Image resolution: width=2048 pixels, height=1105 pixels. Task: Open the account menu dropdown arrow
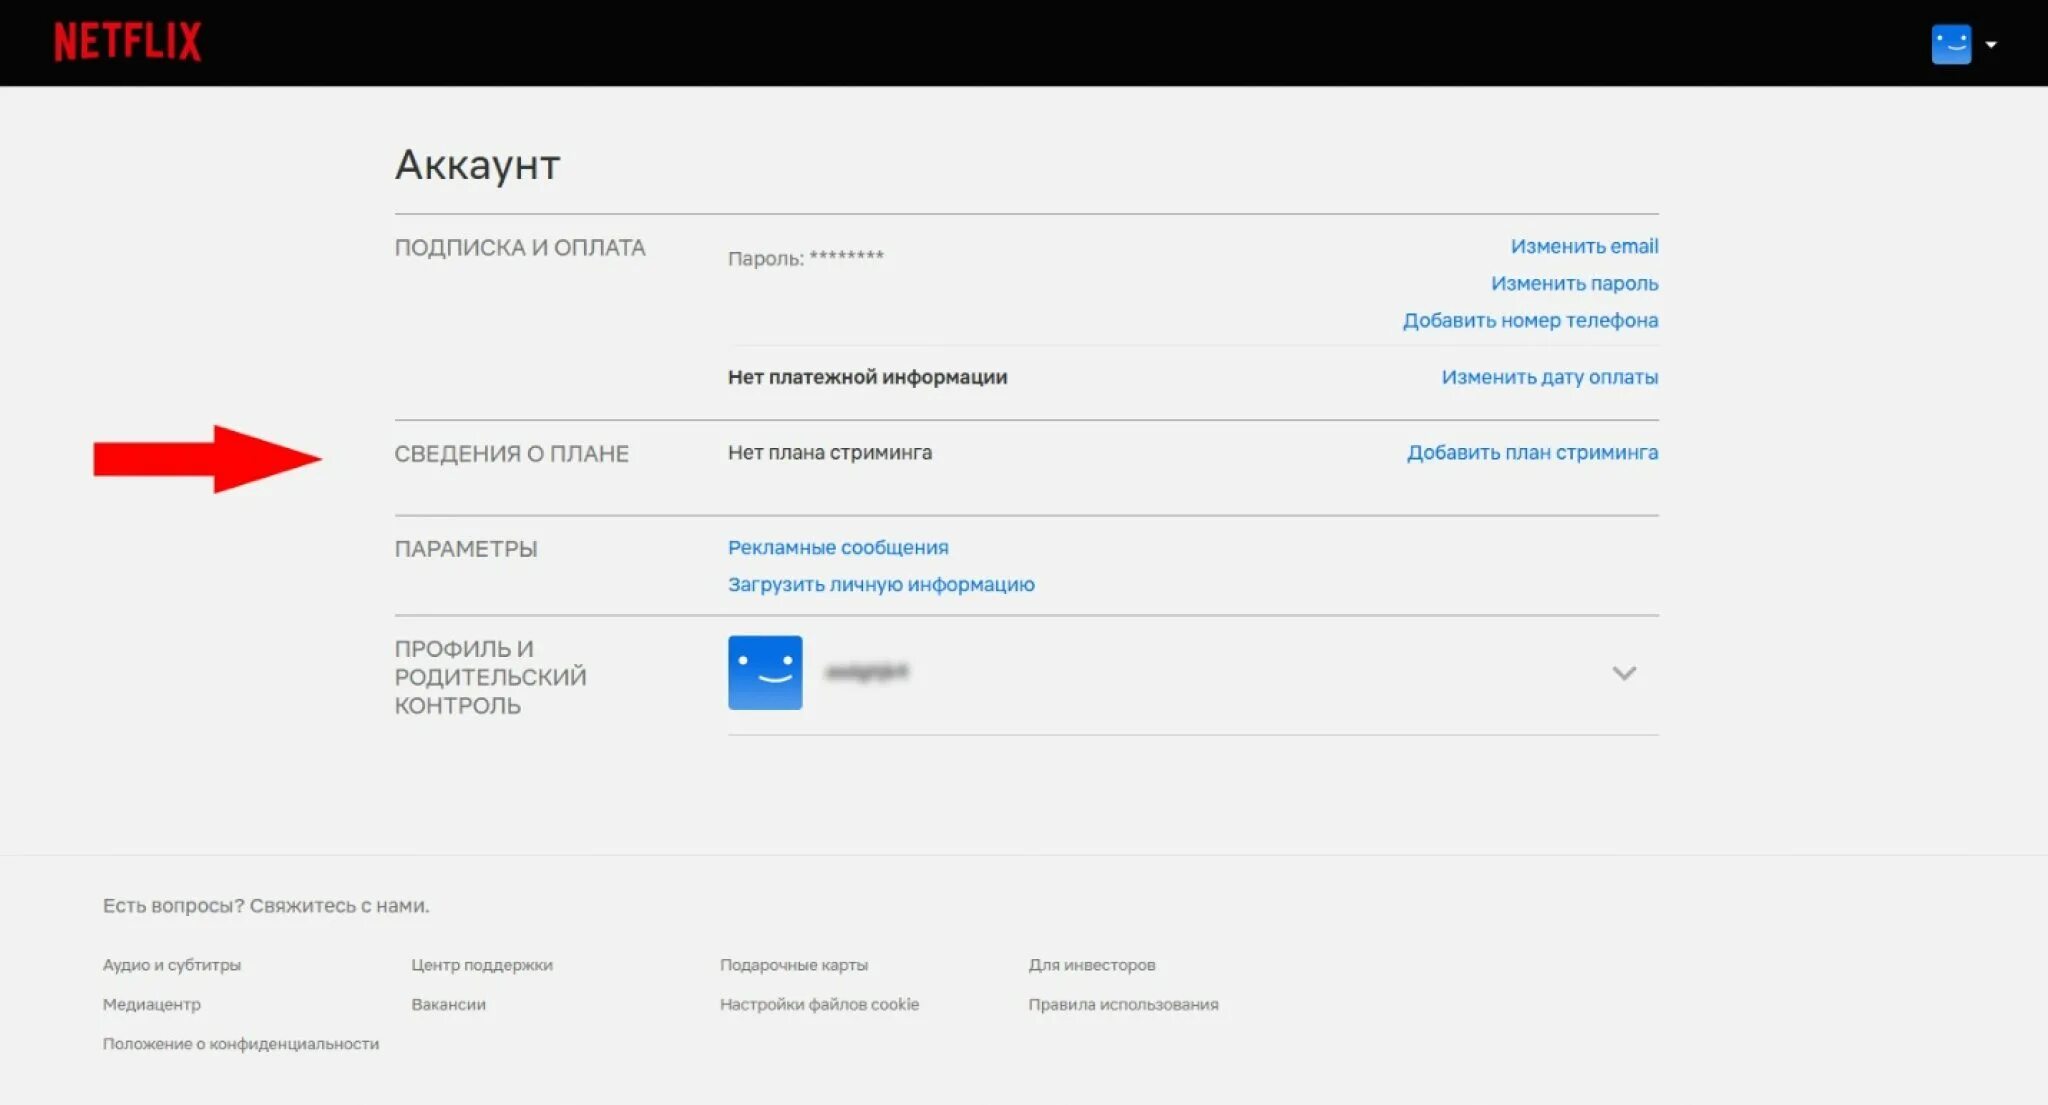click(x=1990, y=44)
